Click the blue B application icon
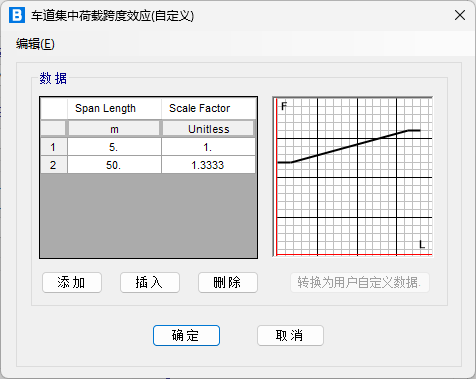This screenshot has height=379, width=476. pos(17,15)
